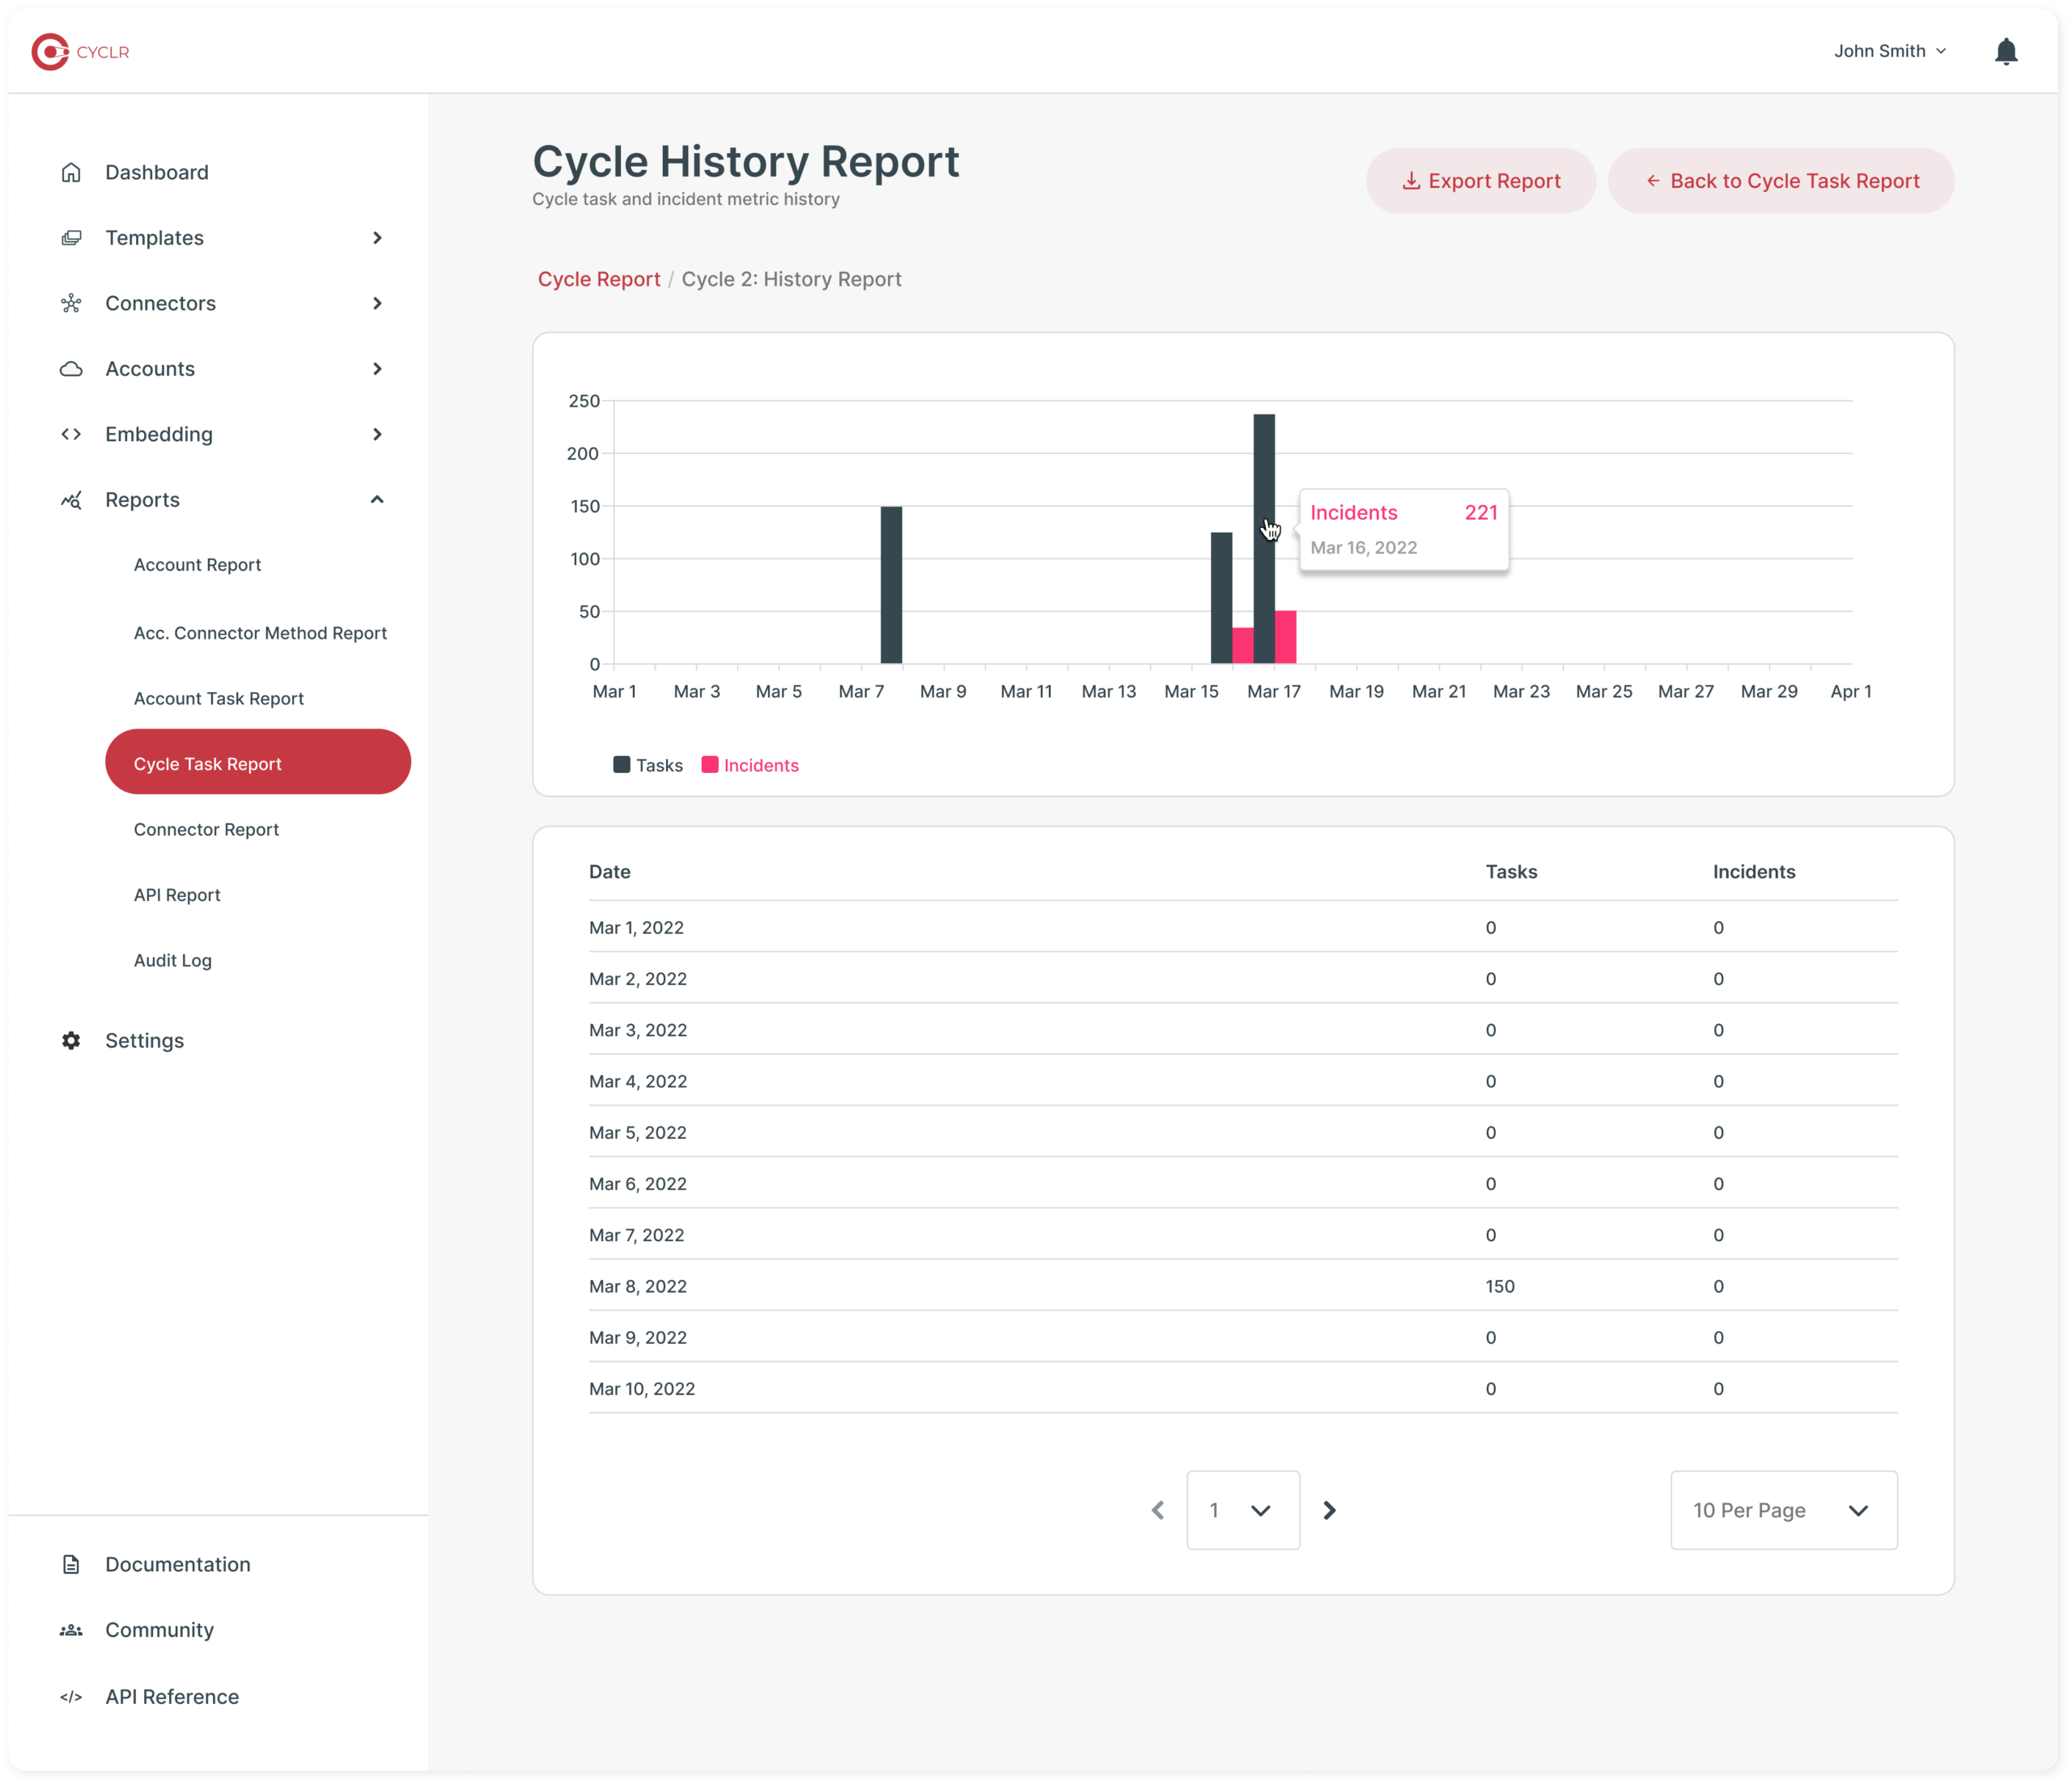2072x1785 pixels.
Task: Toggle Incidents series in chart legend
Action: (750, 765)
